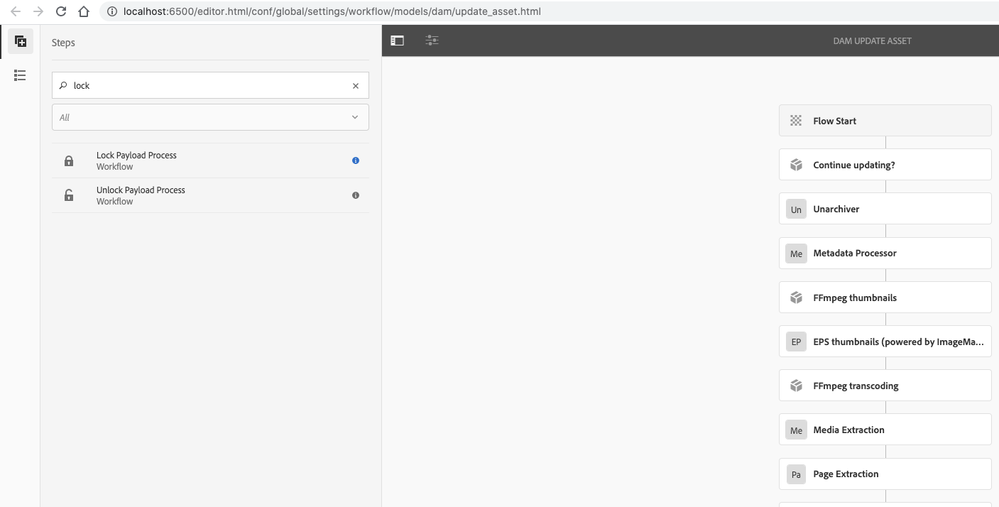The height and width of the screenshot is (507, 999).
Task: Open workflow model properties sliders icon
Action: (x=432, y=41)
